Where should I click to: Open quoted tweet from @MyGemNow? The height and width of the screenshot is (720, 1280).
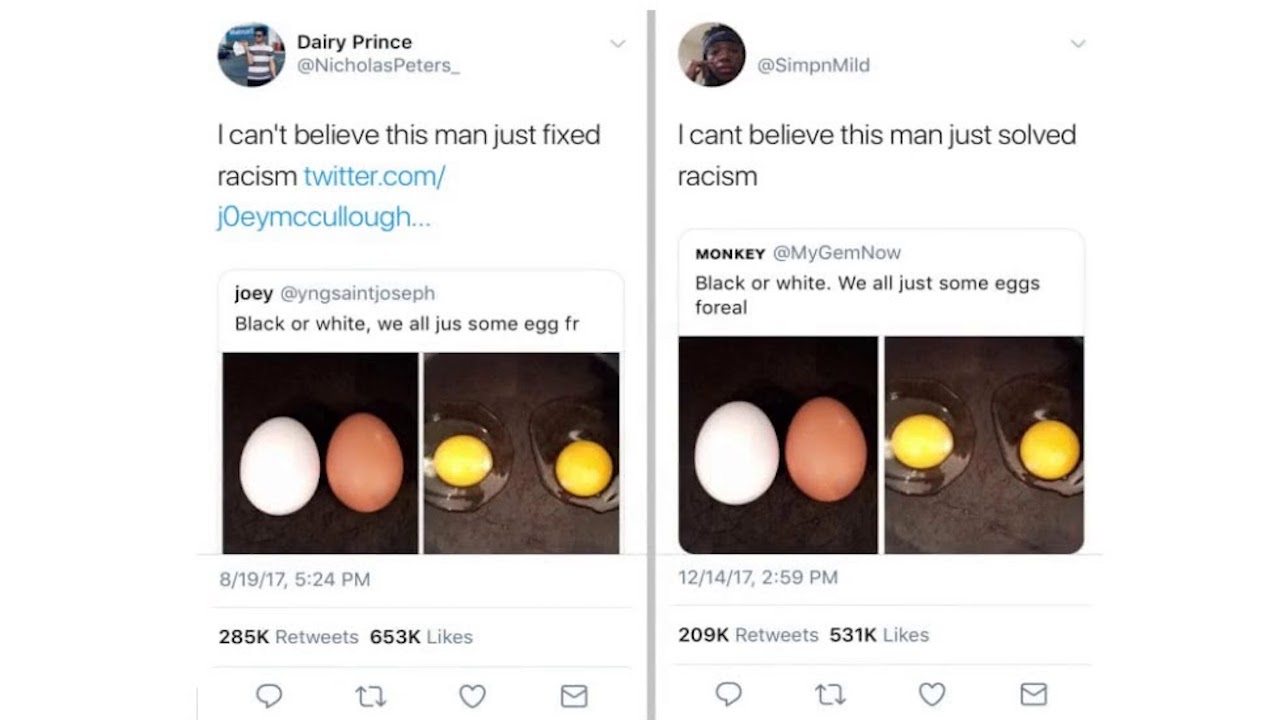pyautogui.click(x=880, y=280)
